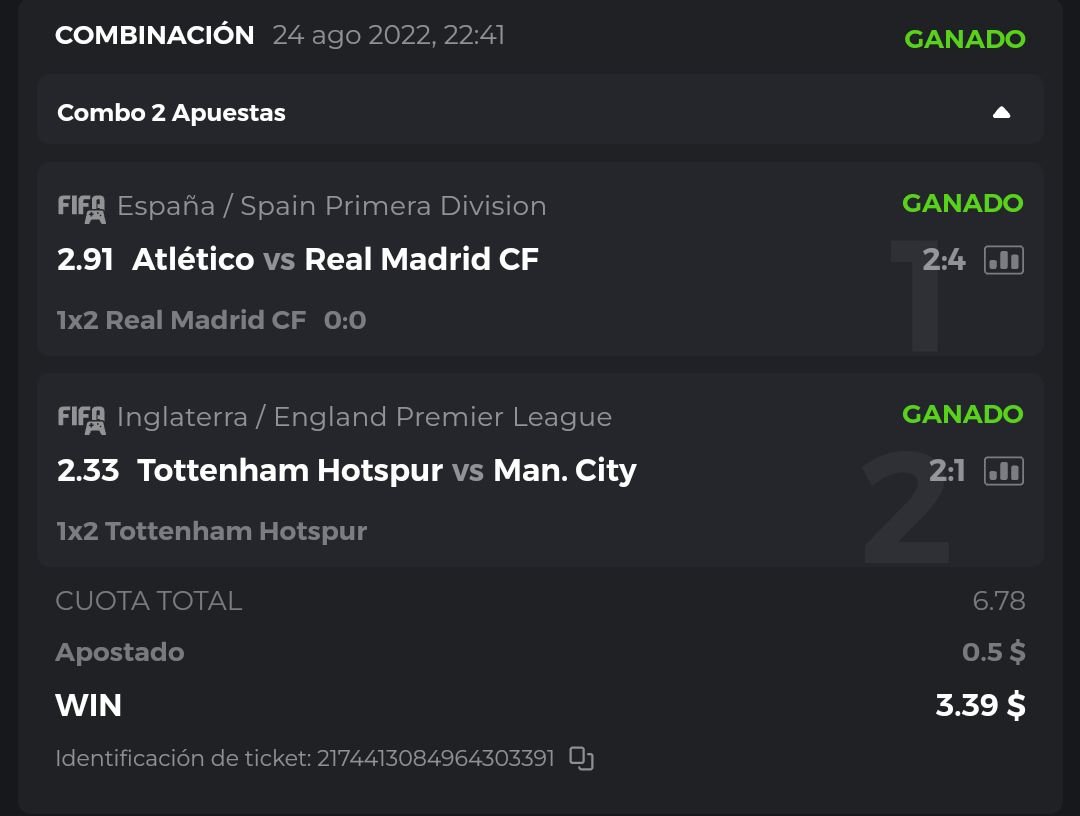The width and height of the screenshot is (1080, 816).
Task: Select Inglaterra / England Premier League league
Action: (364, 417)
